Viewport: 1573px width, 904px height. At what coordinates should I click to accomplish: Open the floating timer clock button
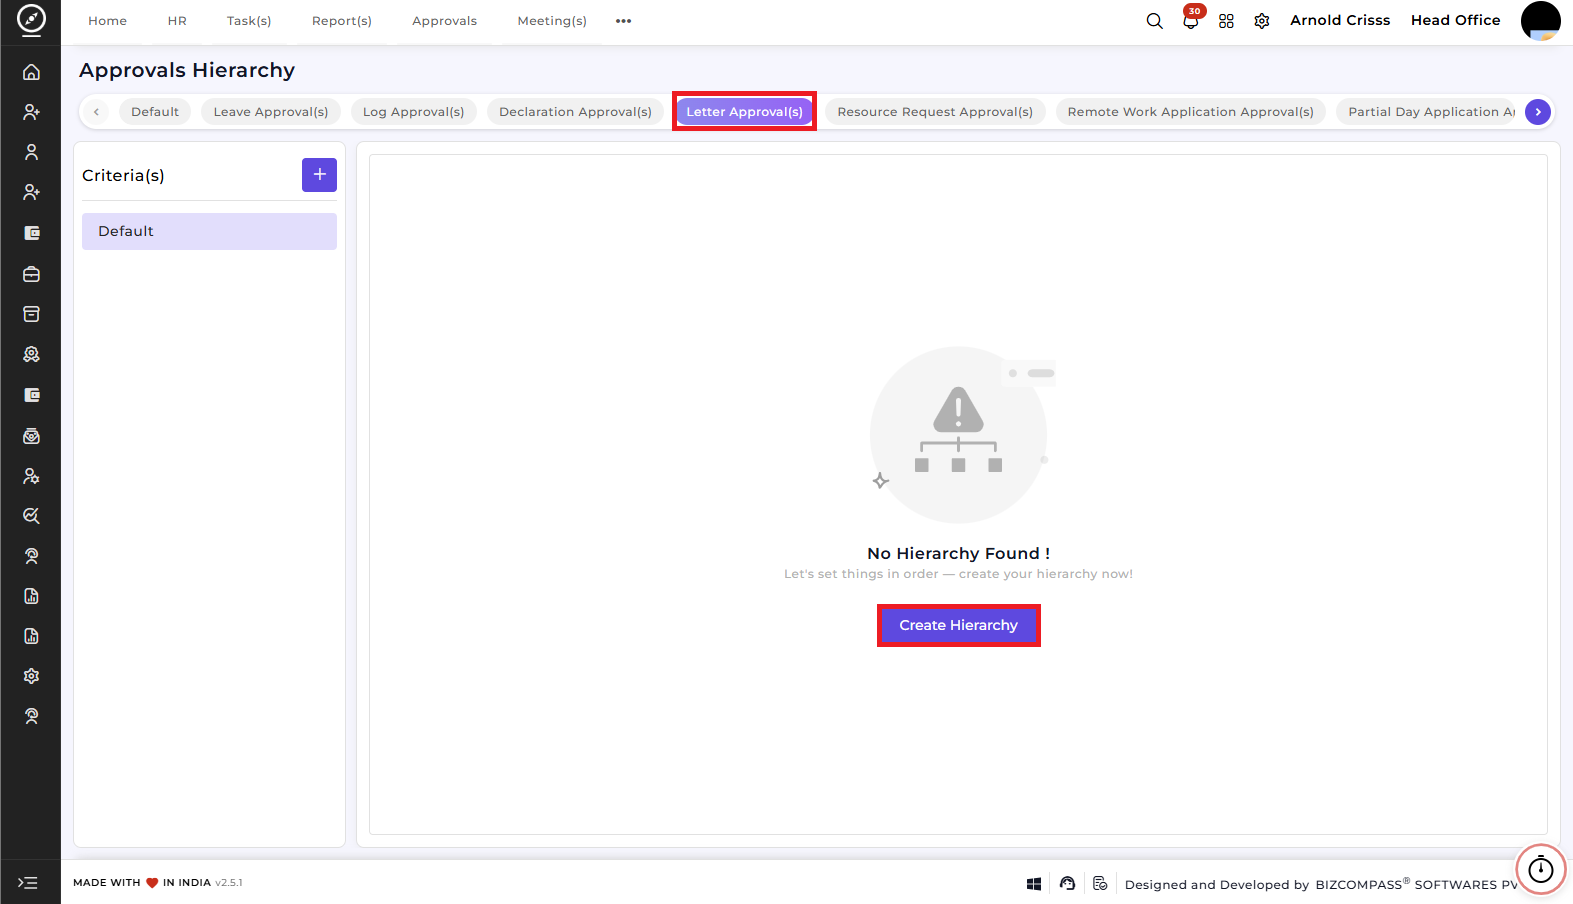pos(1540,869)
